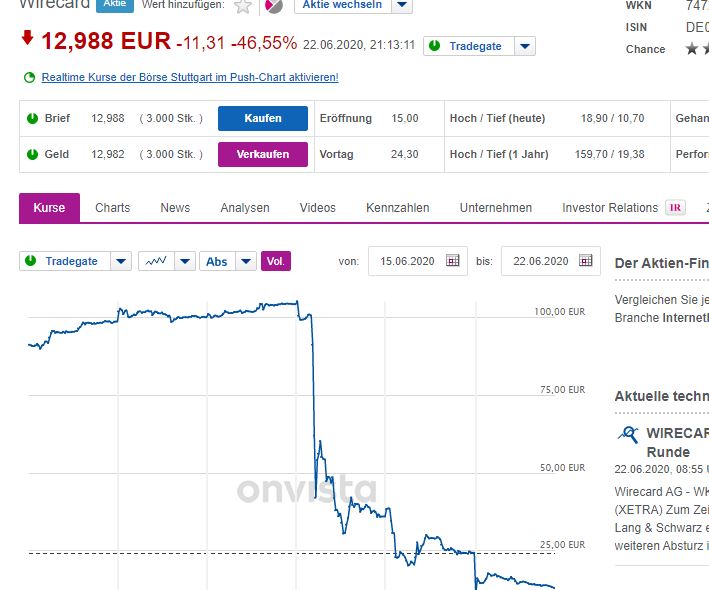Viewport: 709px width, 590px height.
Task: Activate Realtime Kurse Börse Stuttgart push-chart link
Action: click(x=190, y=77)
